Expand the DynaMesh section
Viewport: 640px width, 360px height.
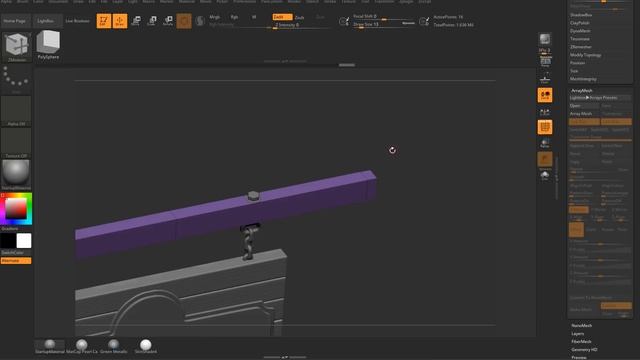[580, 31]
